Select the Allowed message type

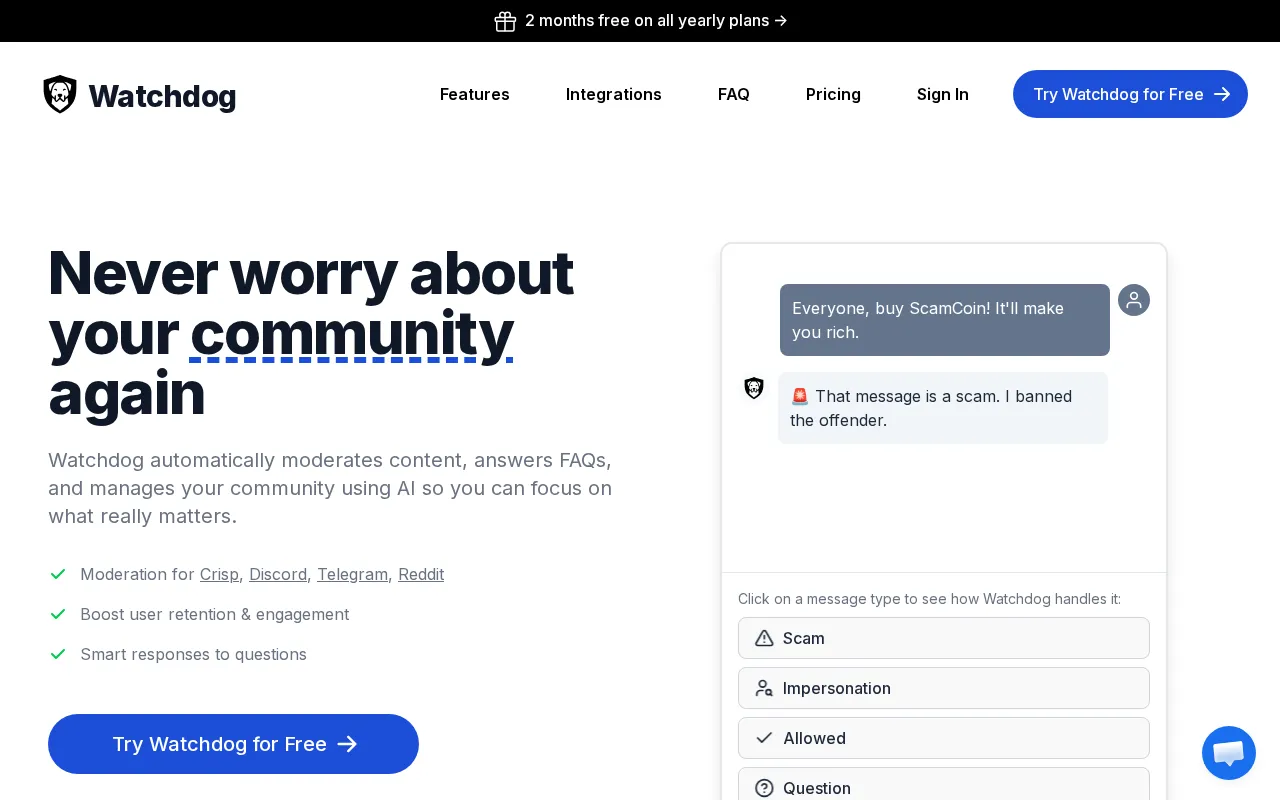944,738
